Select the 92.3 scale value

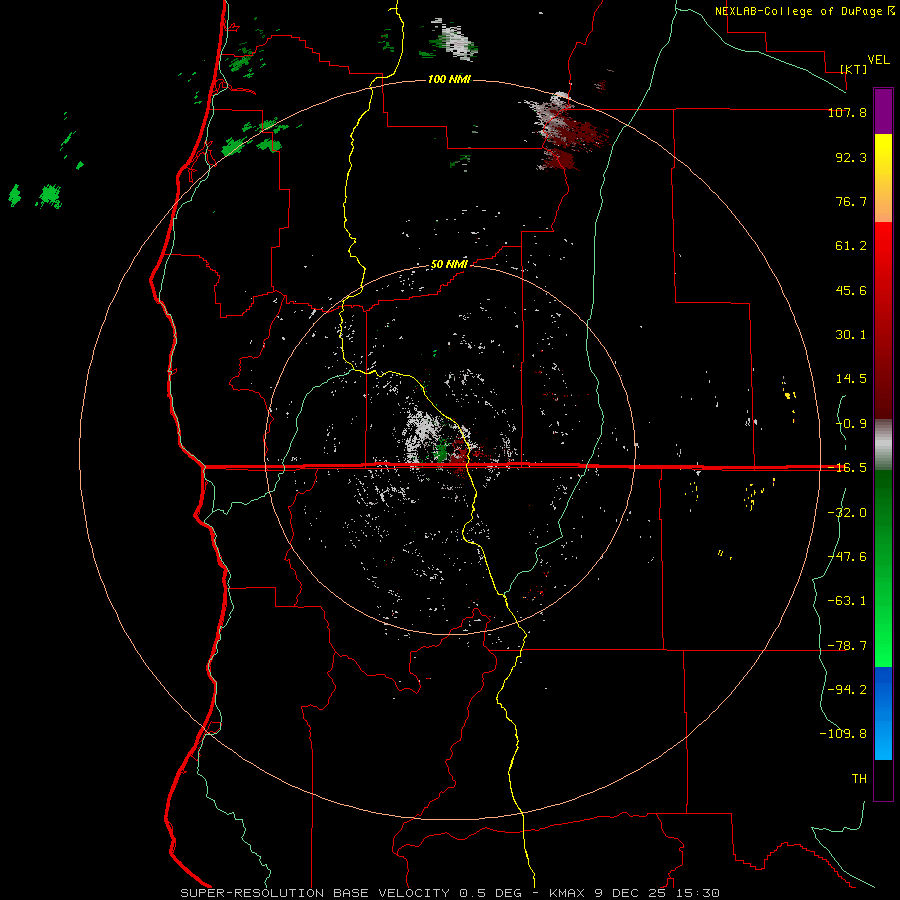click(851, 157)
